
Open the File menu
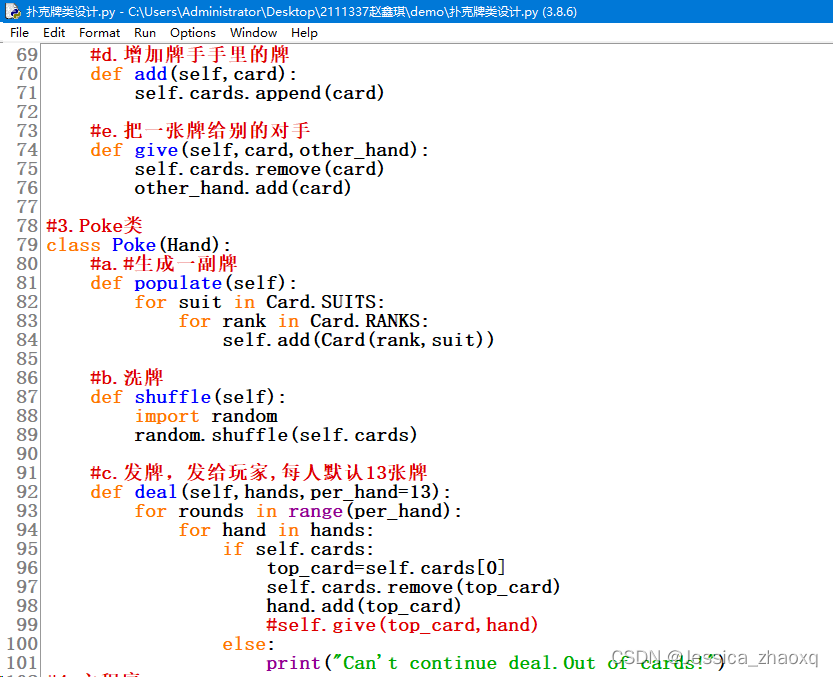click(x=19, y=32)
